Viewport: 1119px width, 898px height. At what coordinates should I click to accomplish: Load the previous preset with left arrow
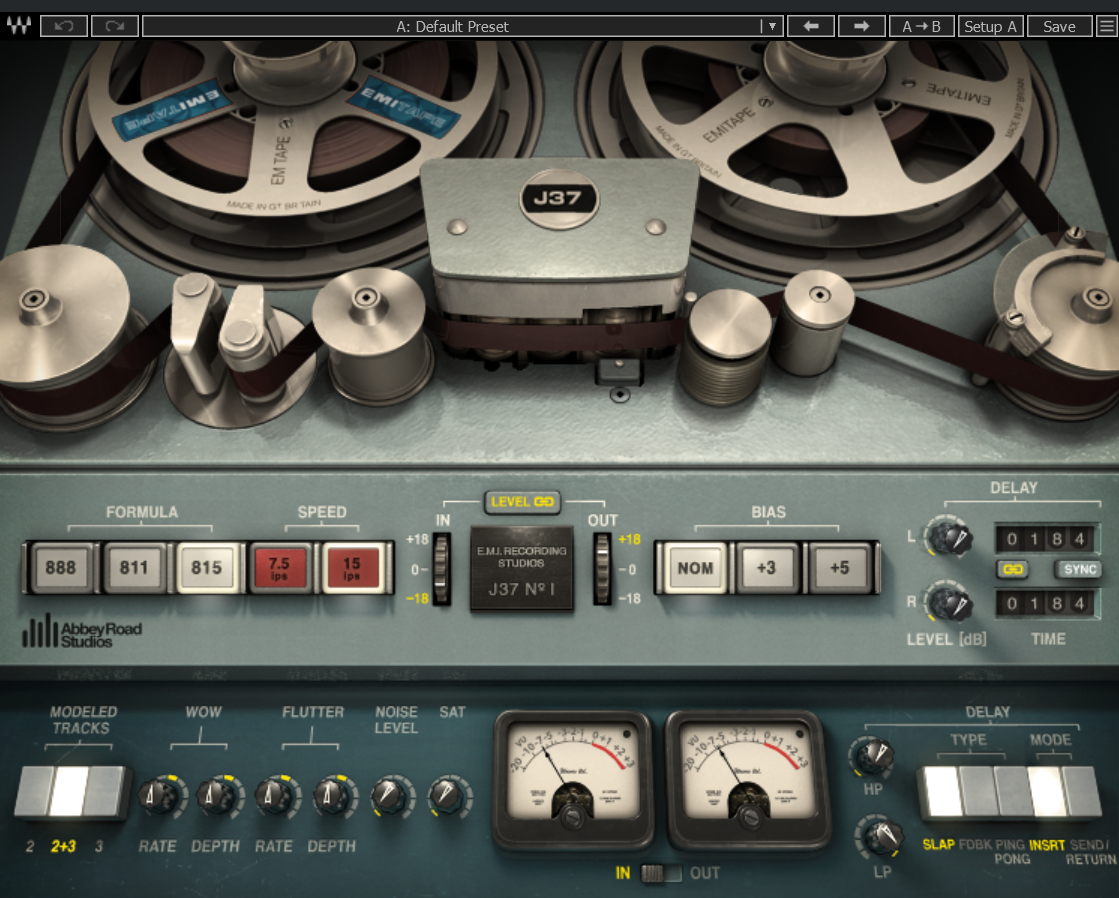[811, 26]
